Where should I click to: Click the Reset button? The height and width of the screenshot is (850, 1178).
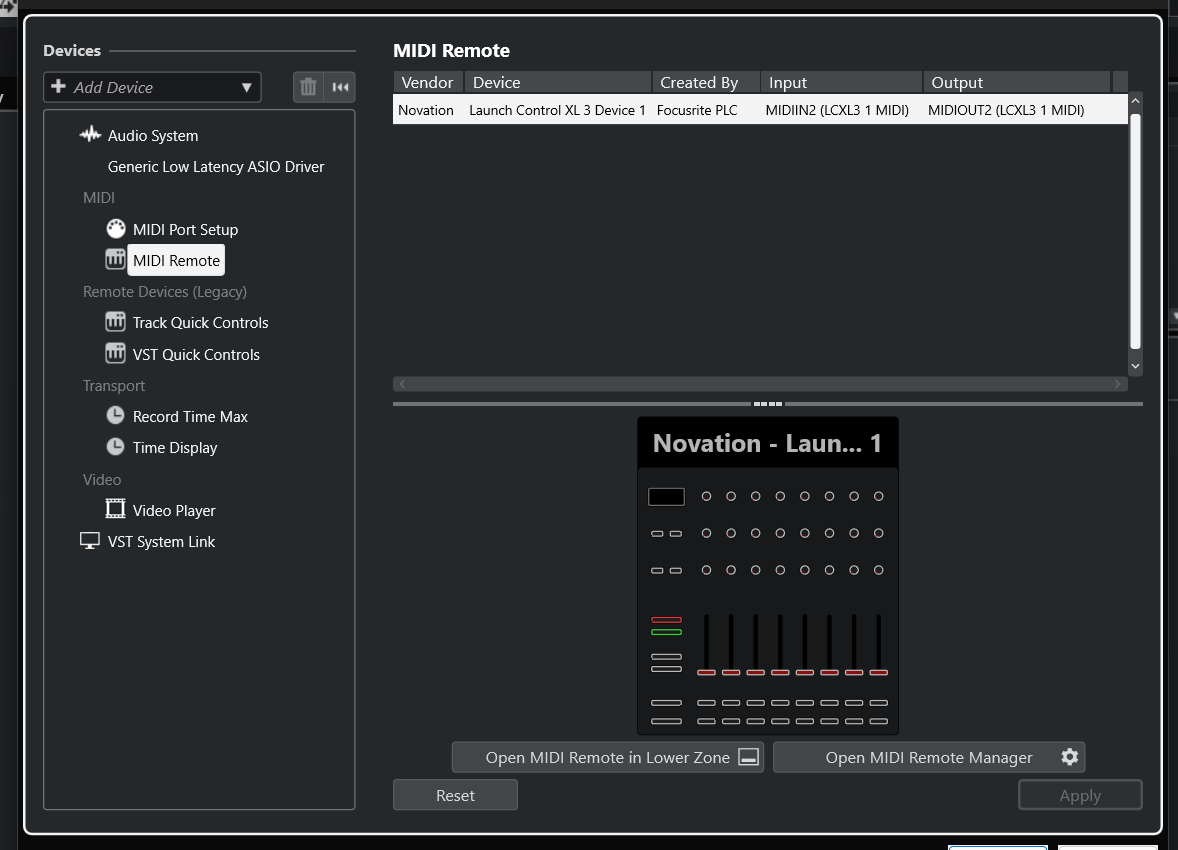pos(455,795)
